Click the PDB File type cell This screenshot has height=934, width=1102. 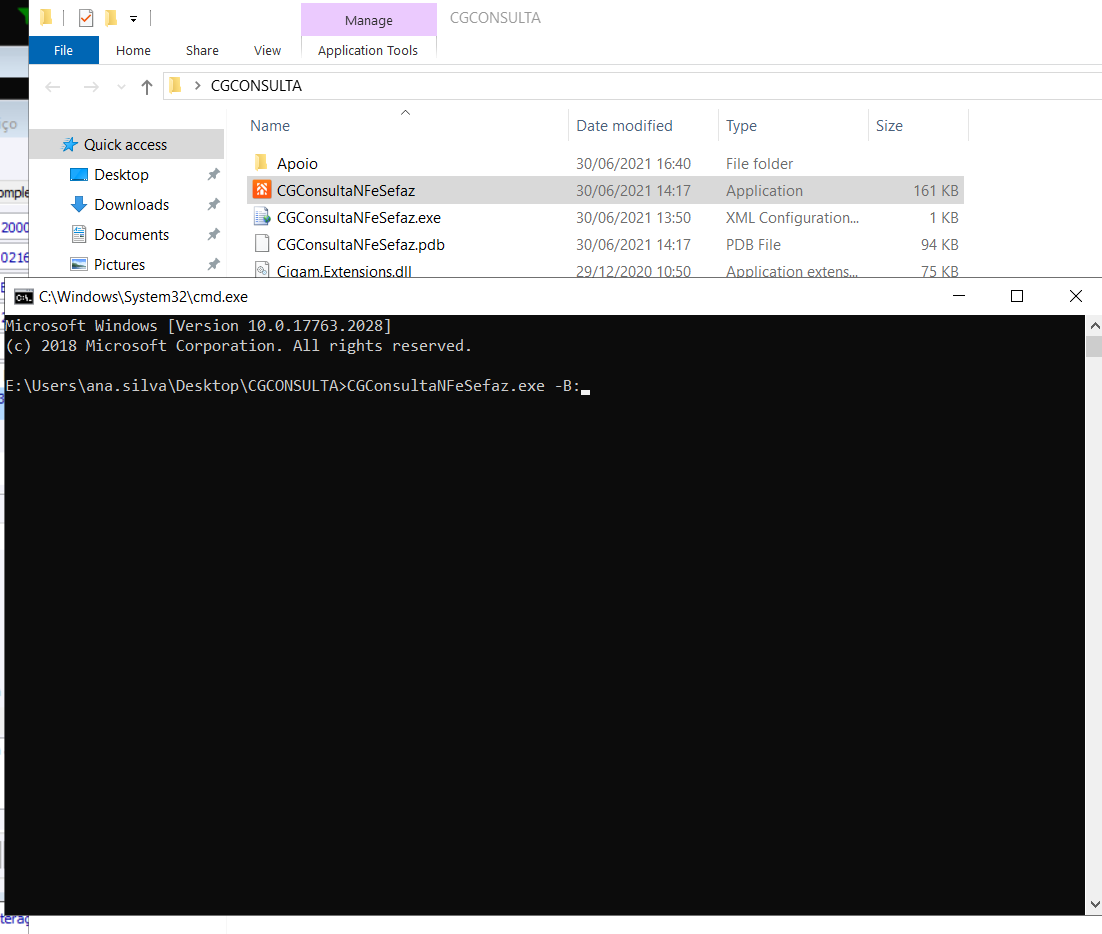pyautogui.click(x=753, y=245)
